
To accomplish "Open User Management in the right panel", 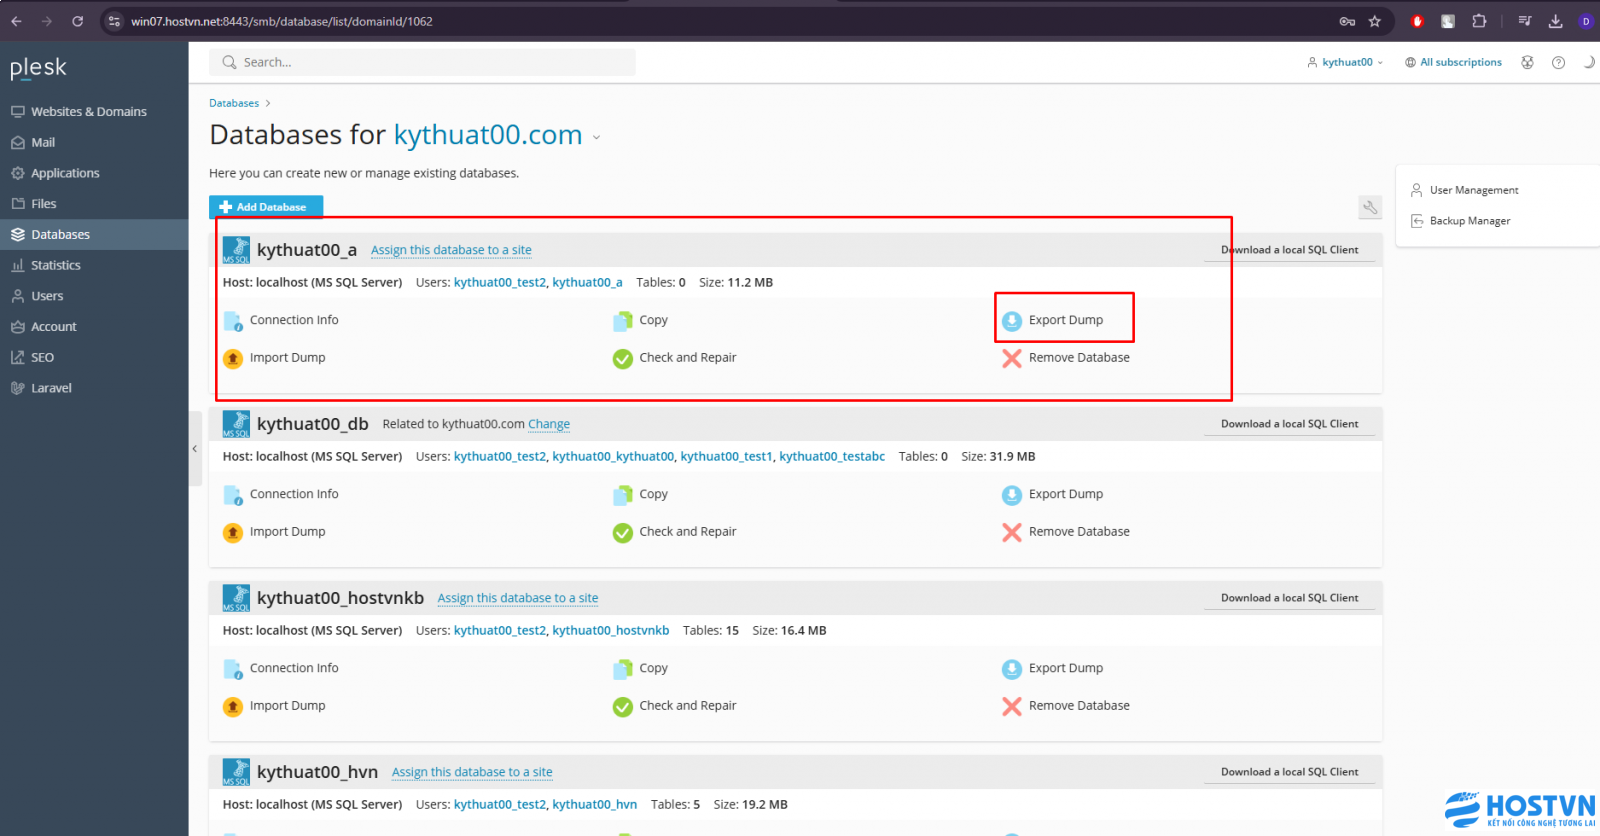I will [1474, 190].
